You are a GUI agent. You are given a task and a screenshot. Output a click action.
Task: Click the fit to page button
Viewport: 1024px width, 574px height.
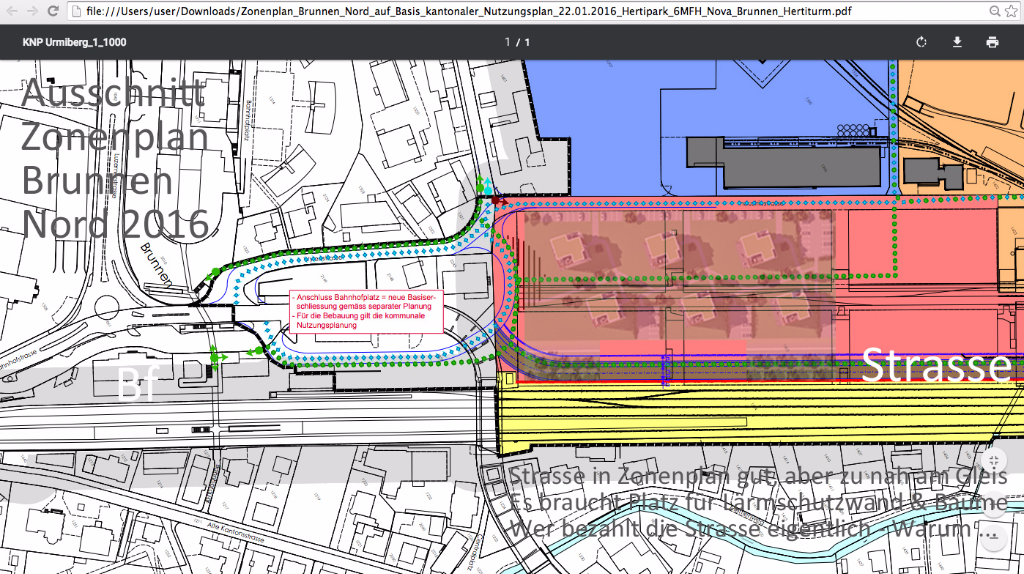click(x=992, y=461)
